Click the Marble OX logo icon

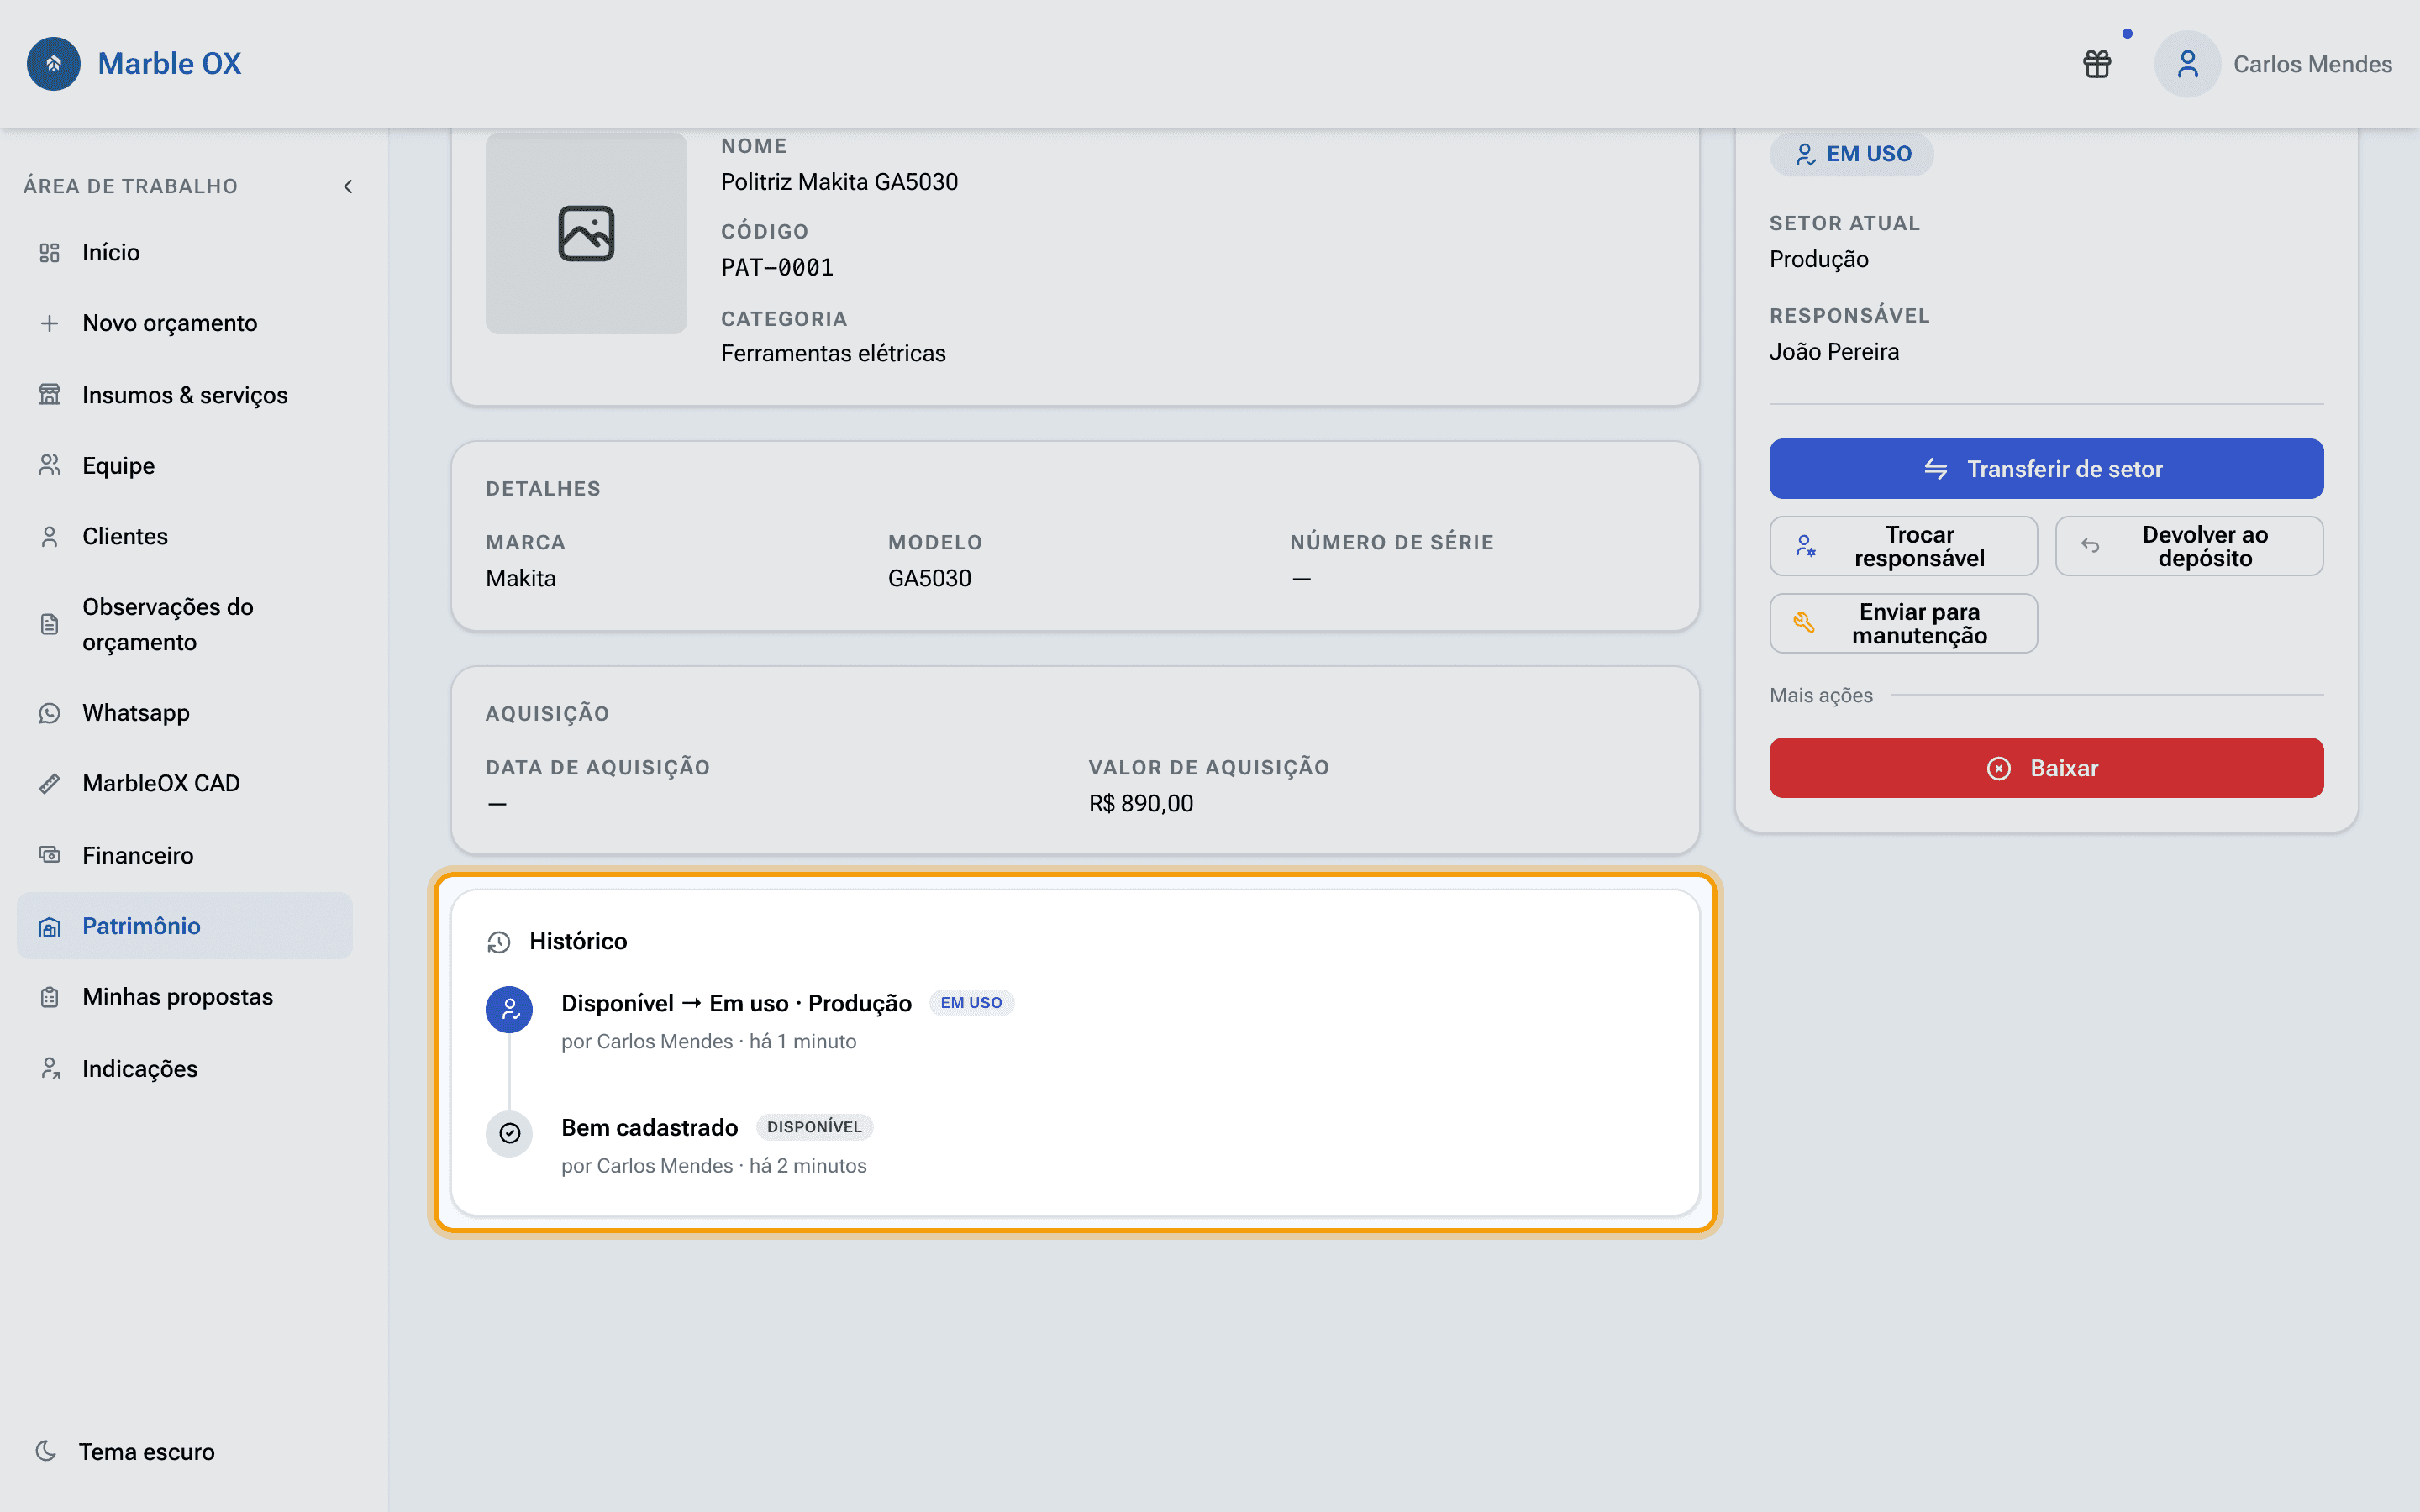click(54, 64)
